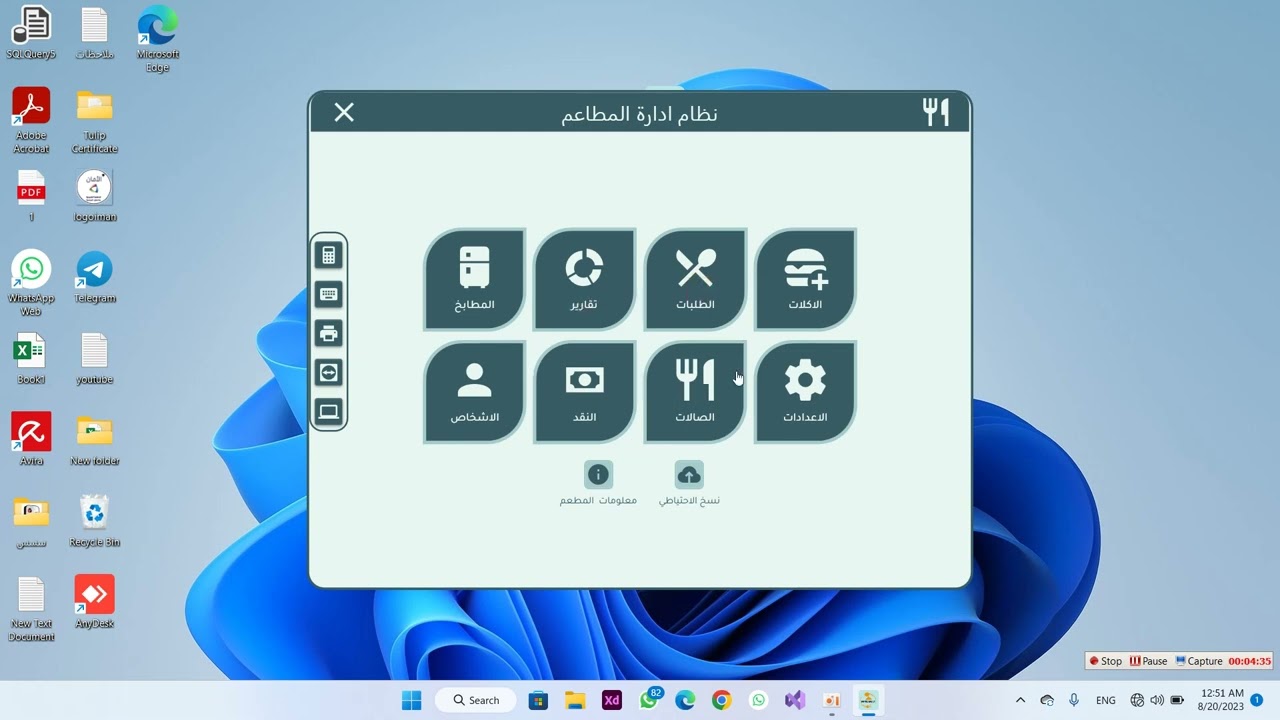Select the SQLQuery5 desktop icon
The height and width of the screenshot is (720, 1280).
(x=31, y=33)
